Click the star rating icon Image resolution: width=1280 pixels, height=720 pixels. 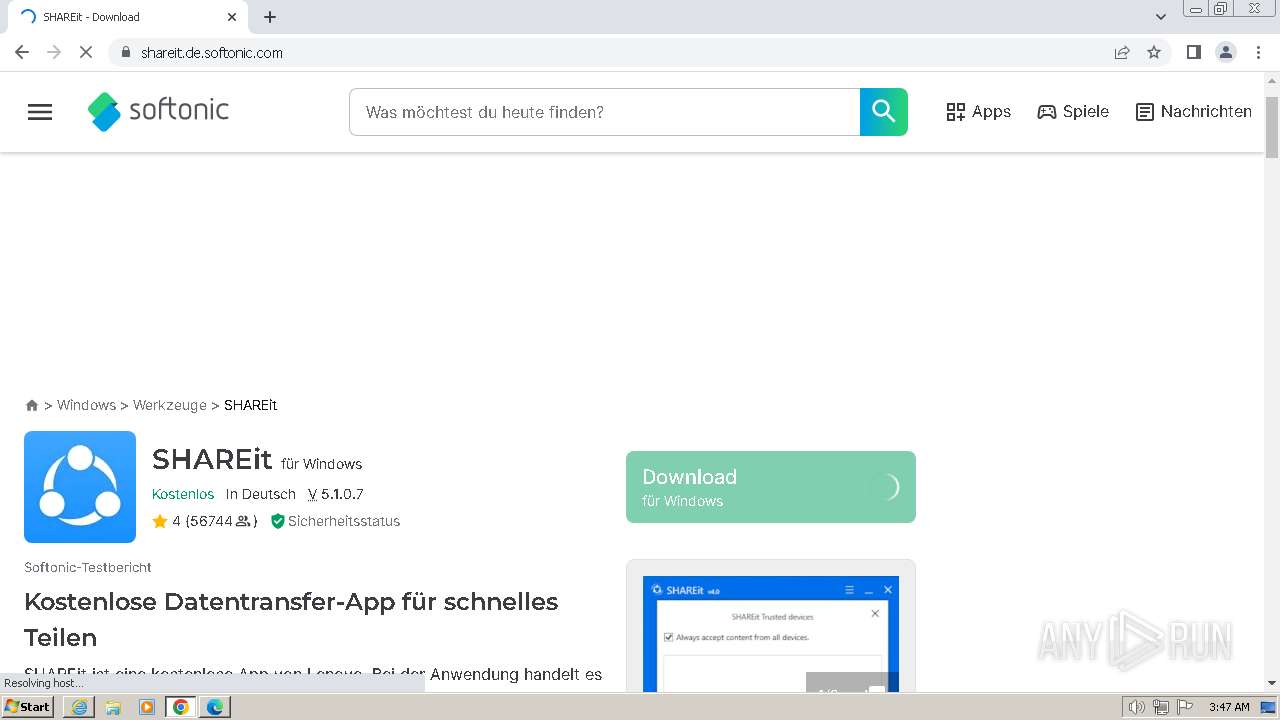click(x=160, y=521)
